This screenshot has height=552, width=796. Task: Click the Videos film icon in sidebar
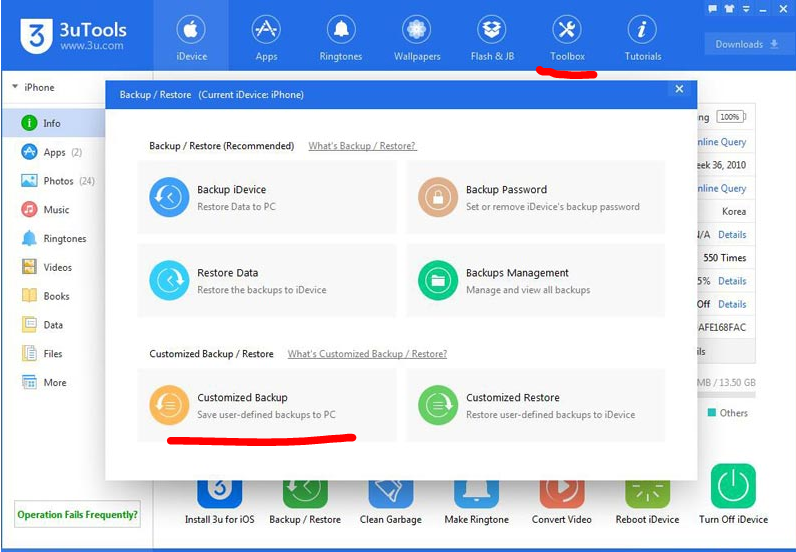[x=29, y=267]
